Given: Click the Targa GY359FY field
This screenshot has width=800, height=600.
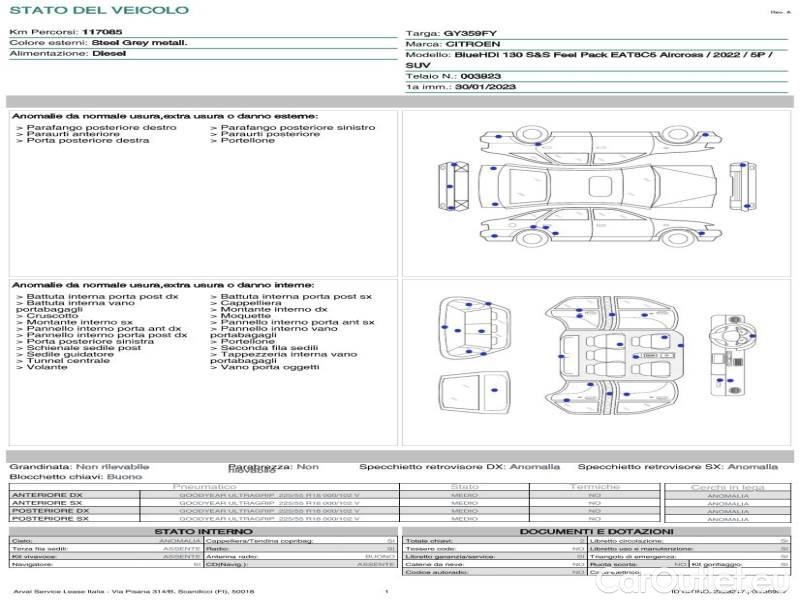Looking at the screenshot, I should click(450, 33).
